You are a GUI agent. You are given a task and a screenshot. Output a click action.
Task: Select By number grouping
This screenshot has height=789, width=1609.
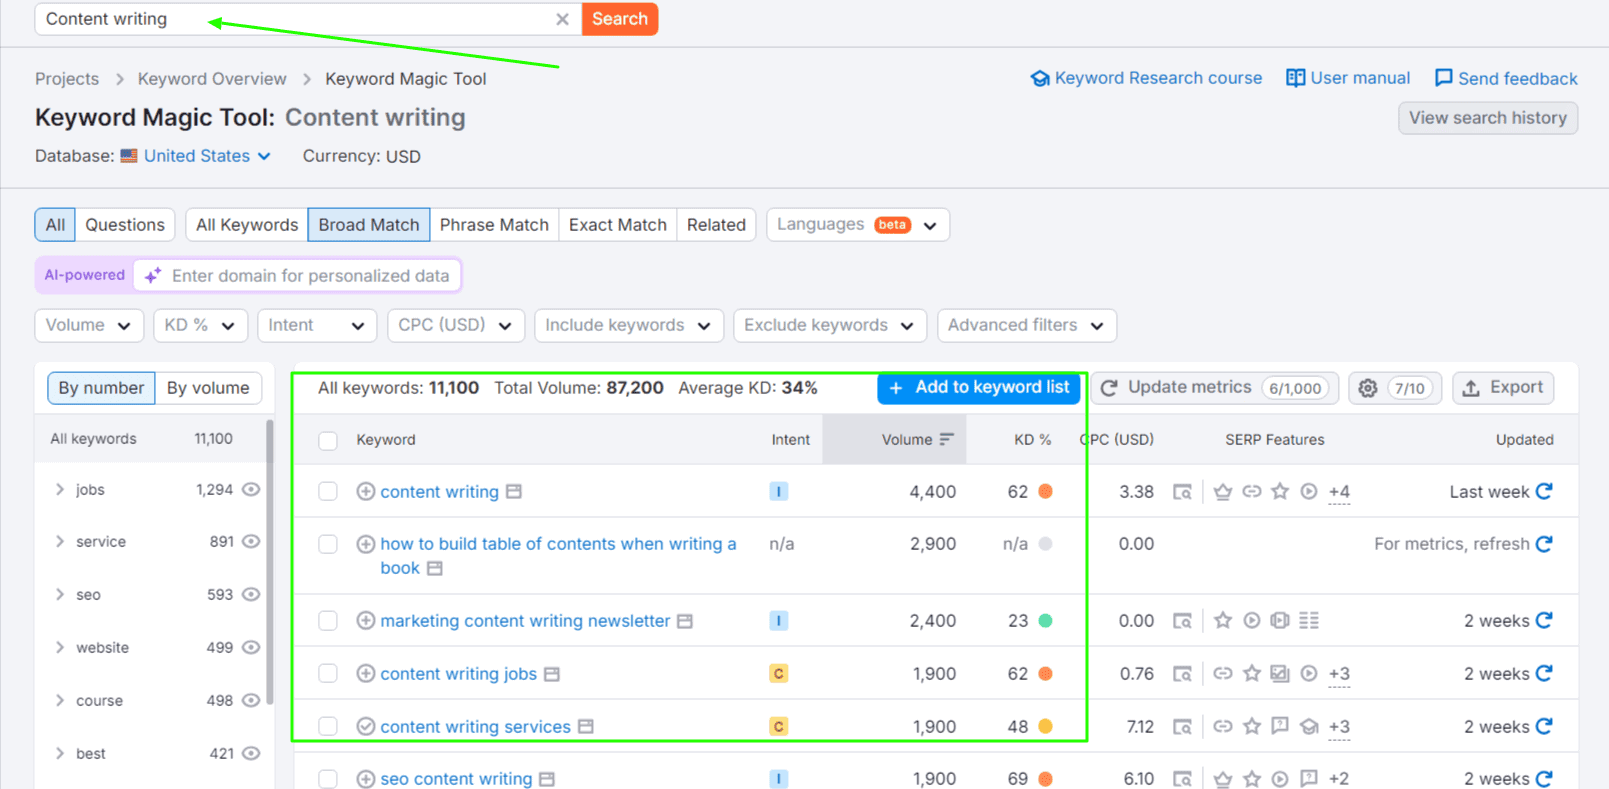click(x=101, y=388)
